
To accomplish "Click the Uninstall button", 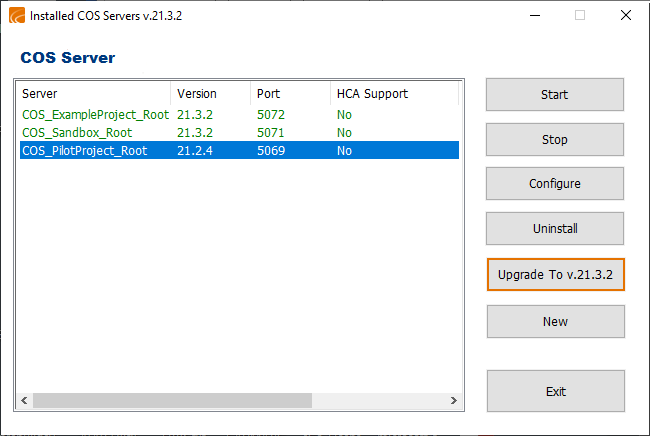I will (x=555, y=229).
